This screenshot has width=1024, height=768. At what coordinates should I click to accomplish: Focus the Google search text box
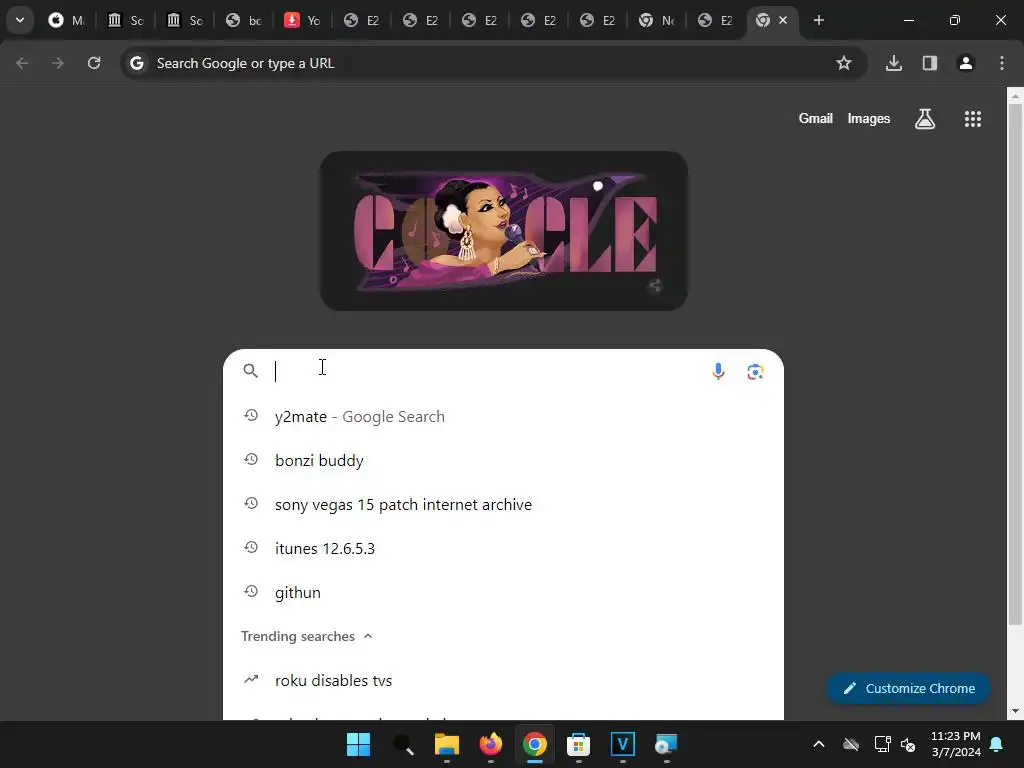pos(487,371)
